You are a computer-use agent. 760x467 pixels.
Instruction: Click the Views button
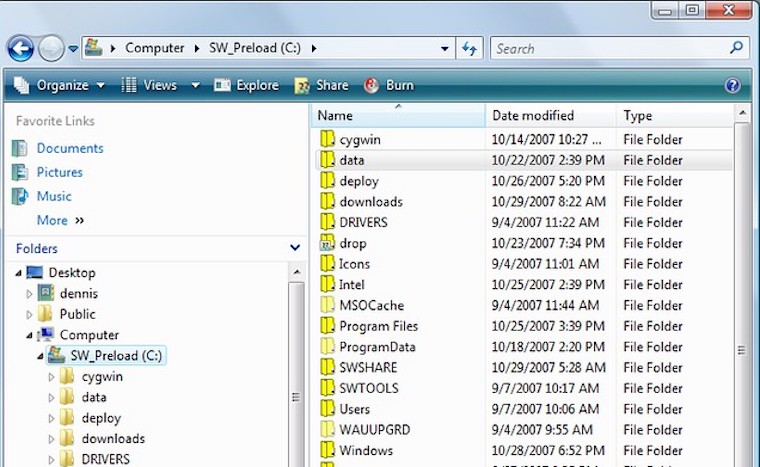point(149,85)
